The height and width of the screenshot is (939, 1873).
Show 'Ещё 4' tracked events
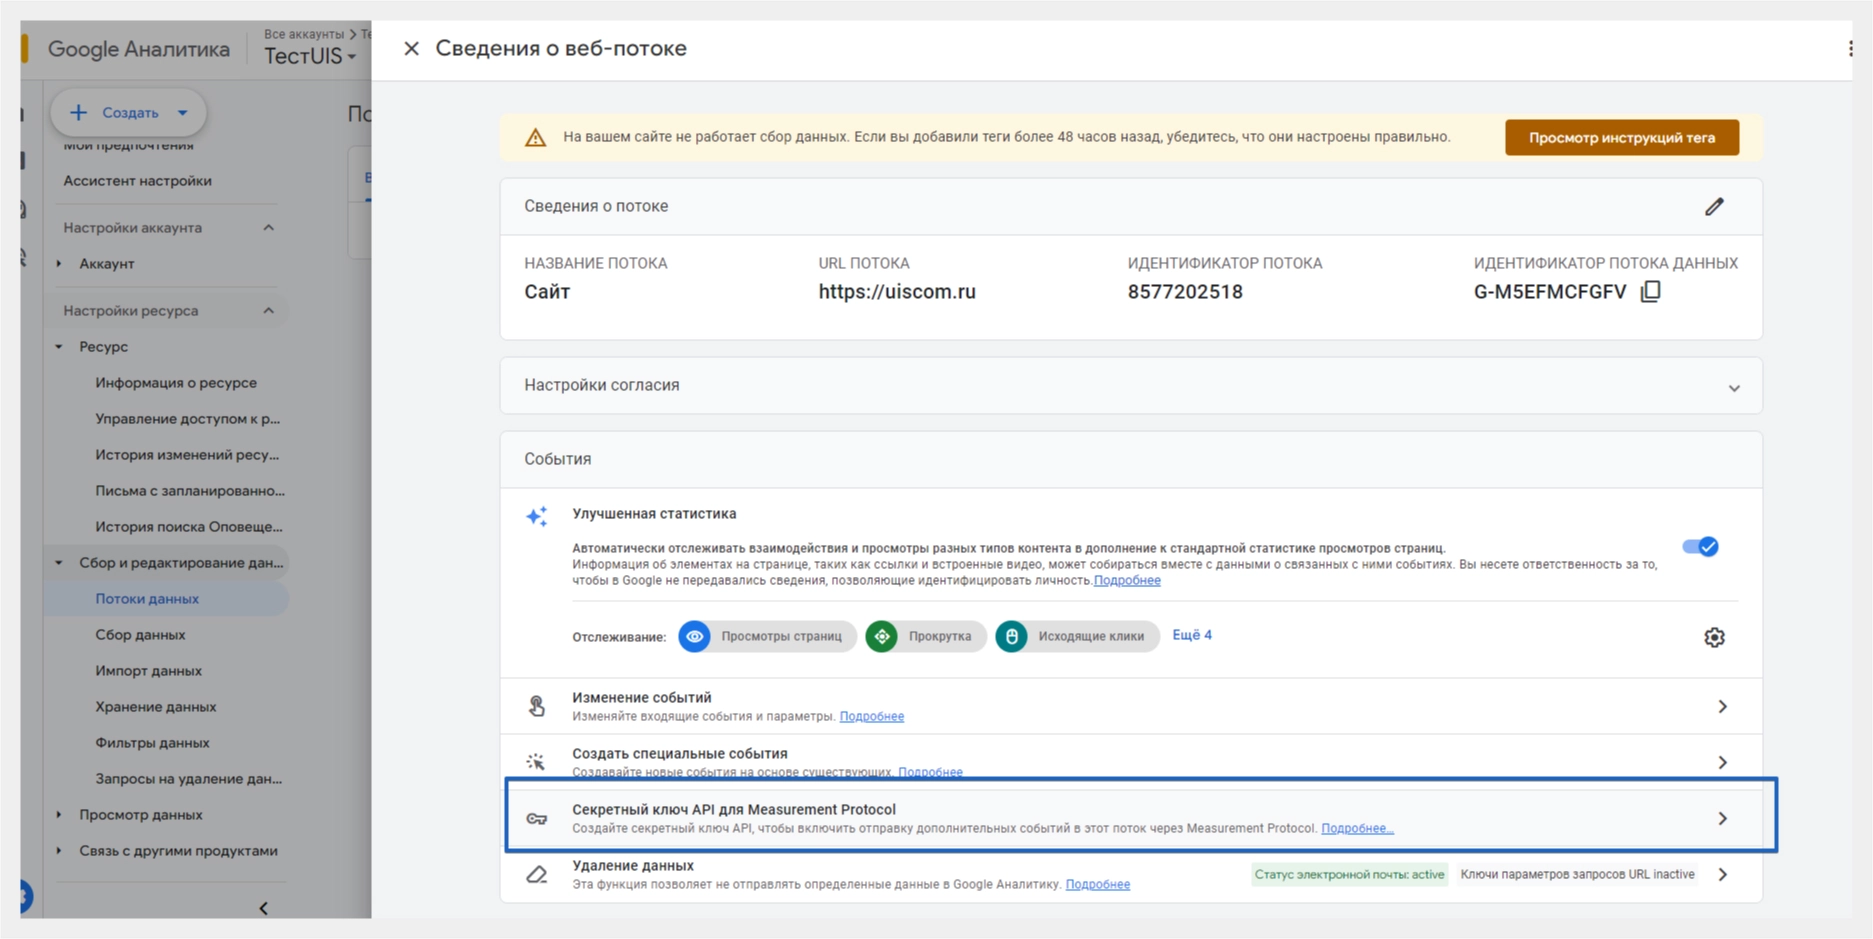click(1192, 635)
